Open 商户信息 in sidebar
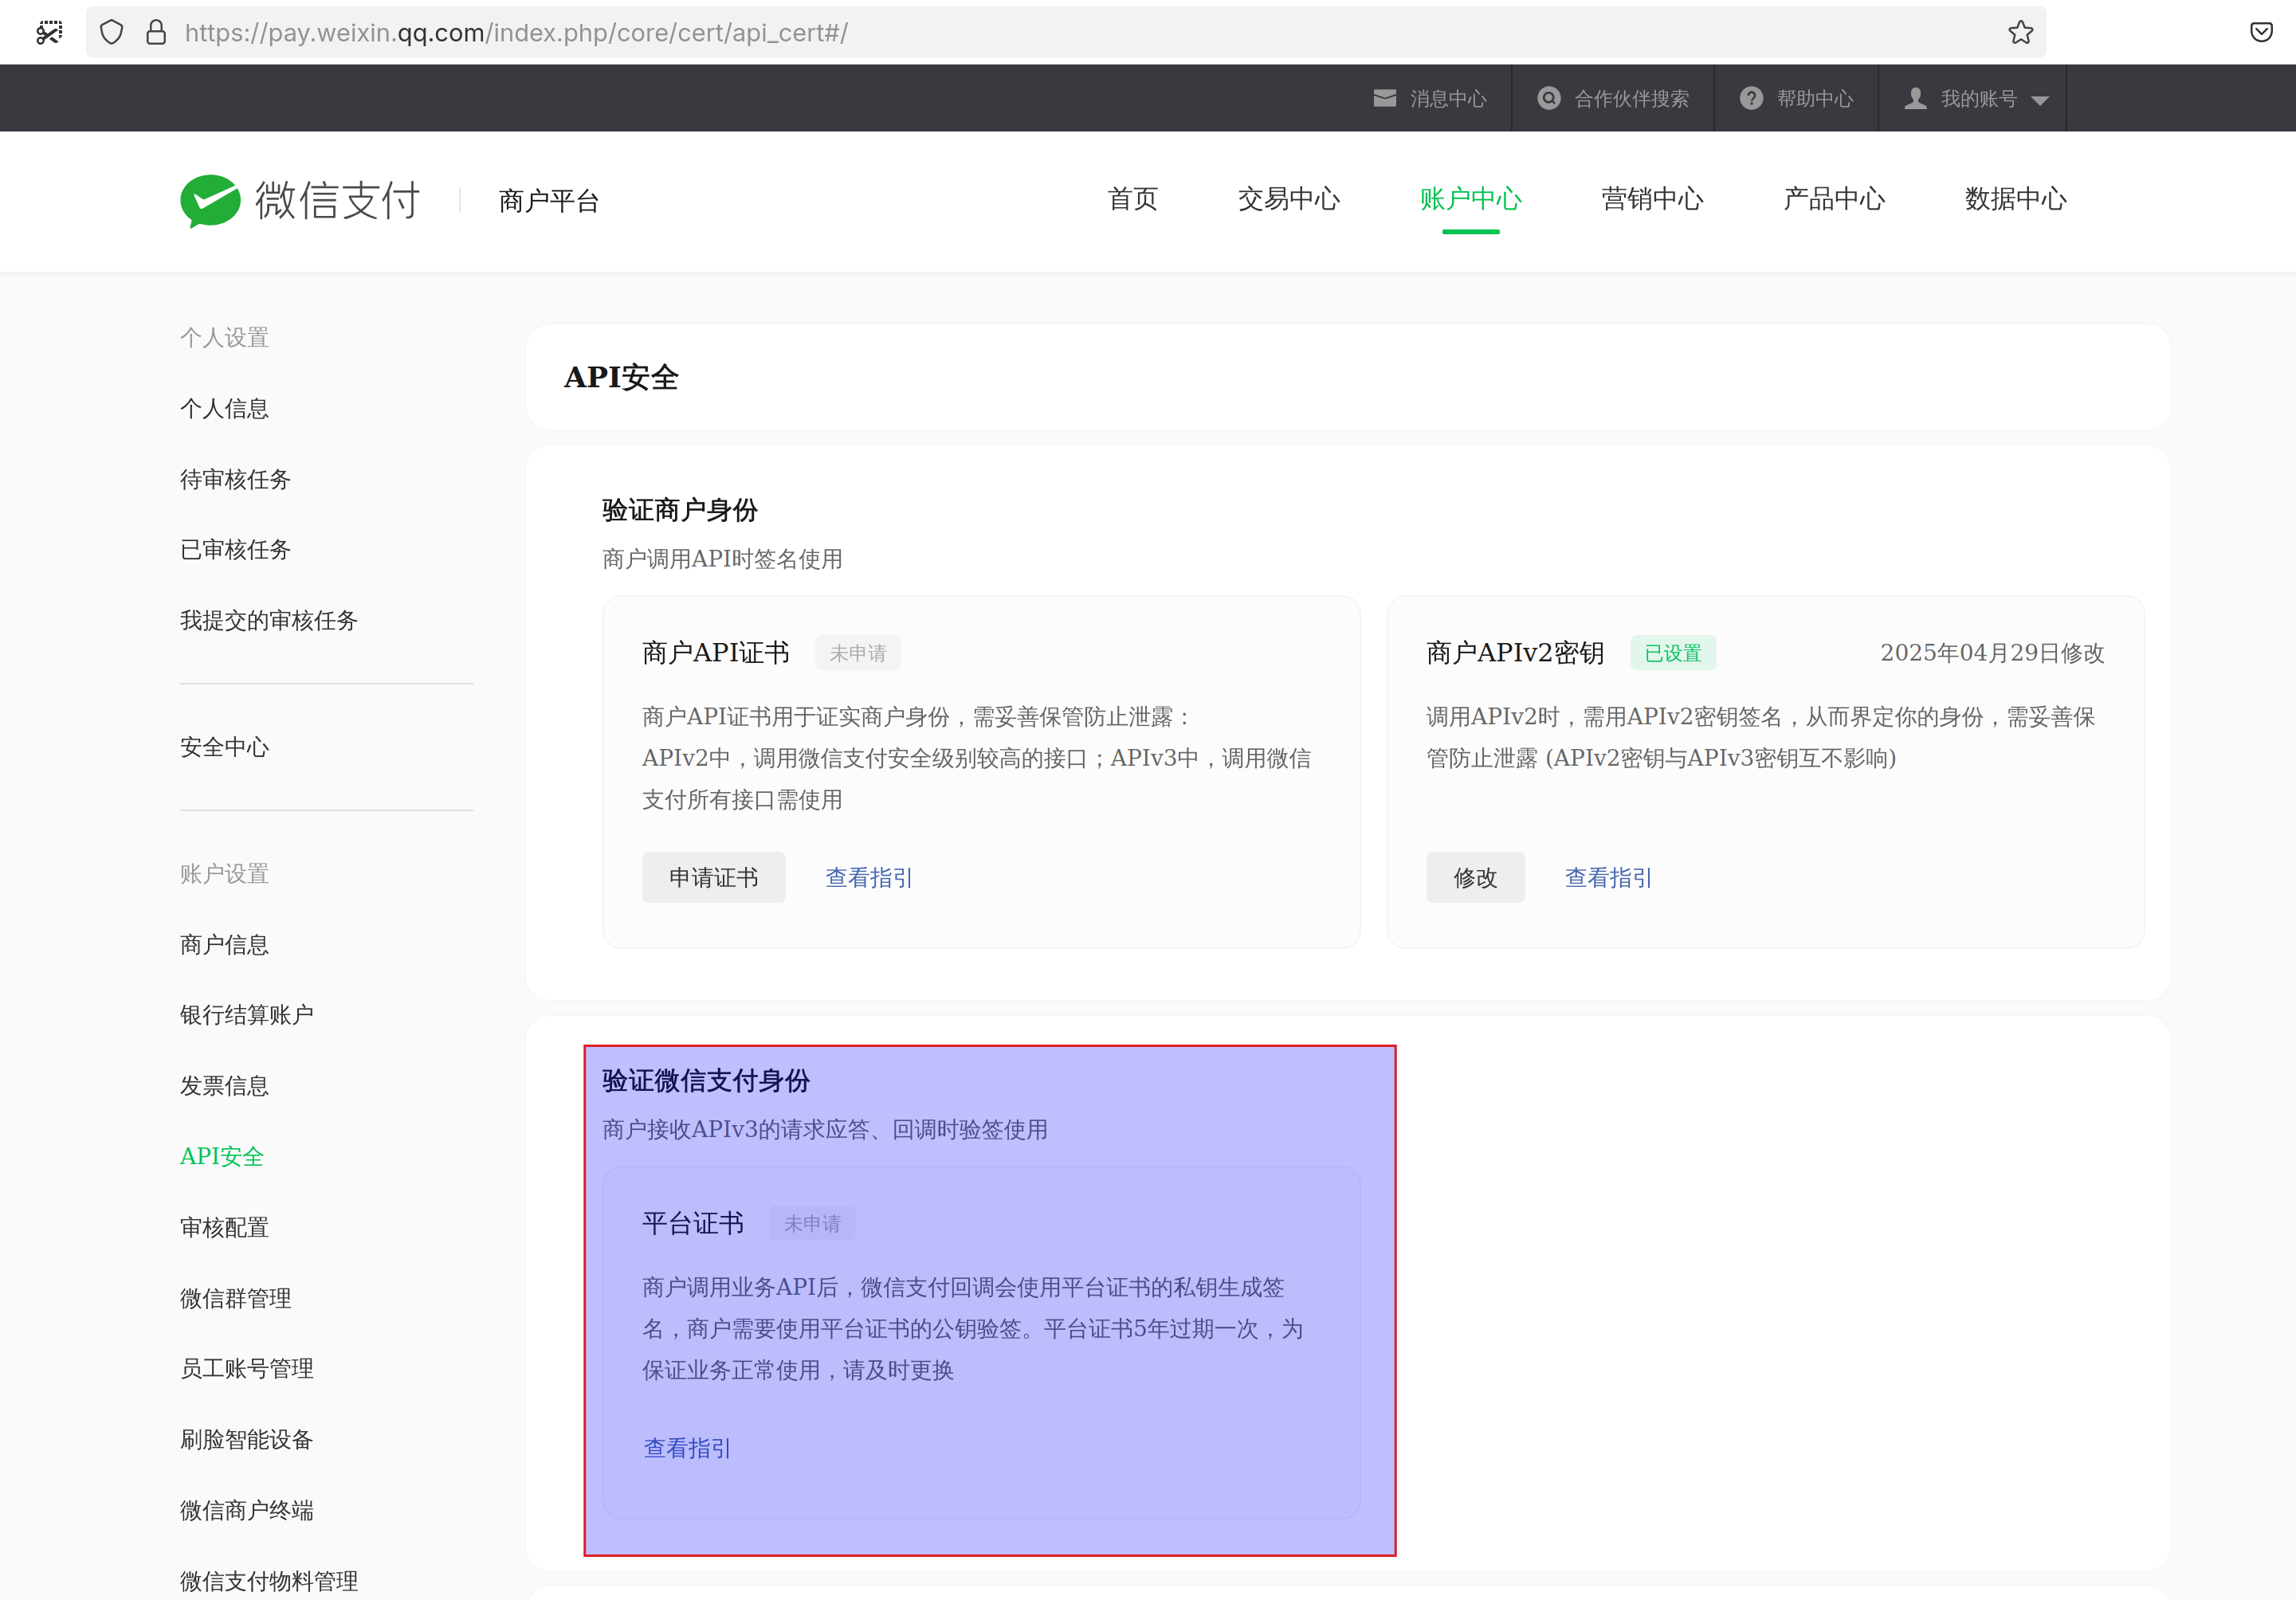This screenshot has height=1600, width=2296. (x=224, y=945)
